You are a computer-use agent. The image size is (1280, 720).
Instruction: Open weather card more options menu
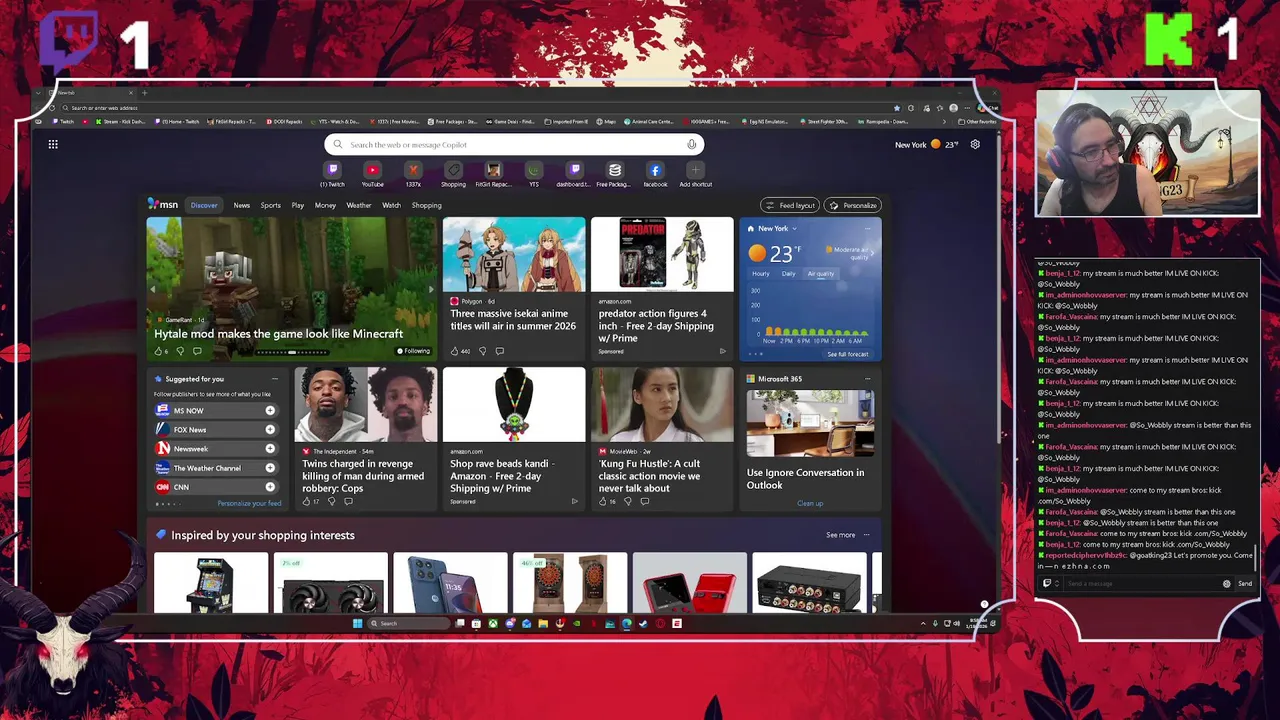(867, 229)
